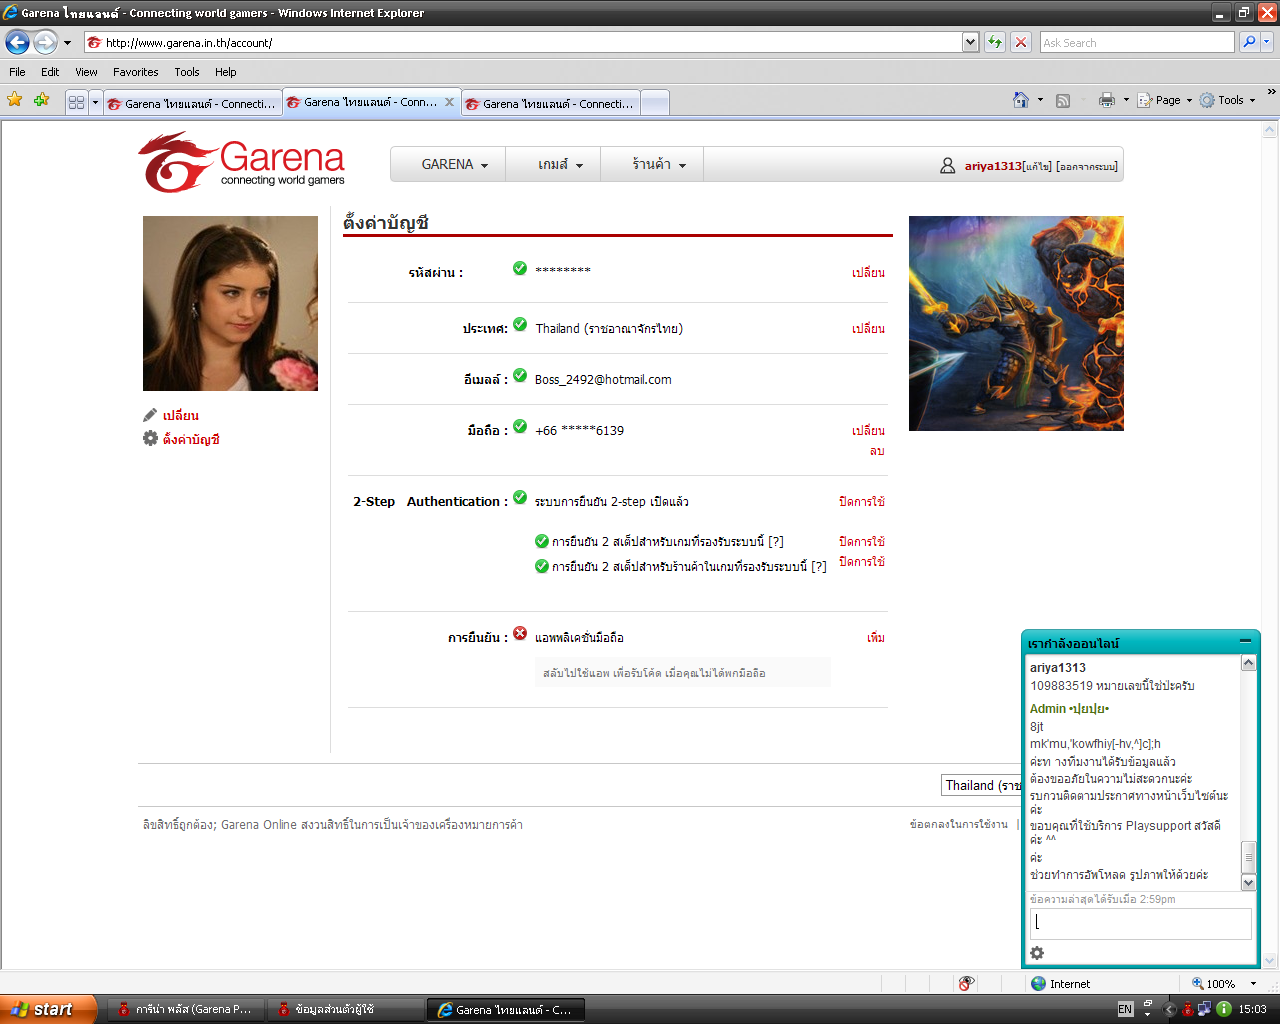The width and height of the screenshot is (1280, 1024).
Task: Click the [?] help after สำหรับเกมที่รองรับระบบนี้
Action: tap(776, 541)
